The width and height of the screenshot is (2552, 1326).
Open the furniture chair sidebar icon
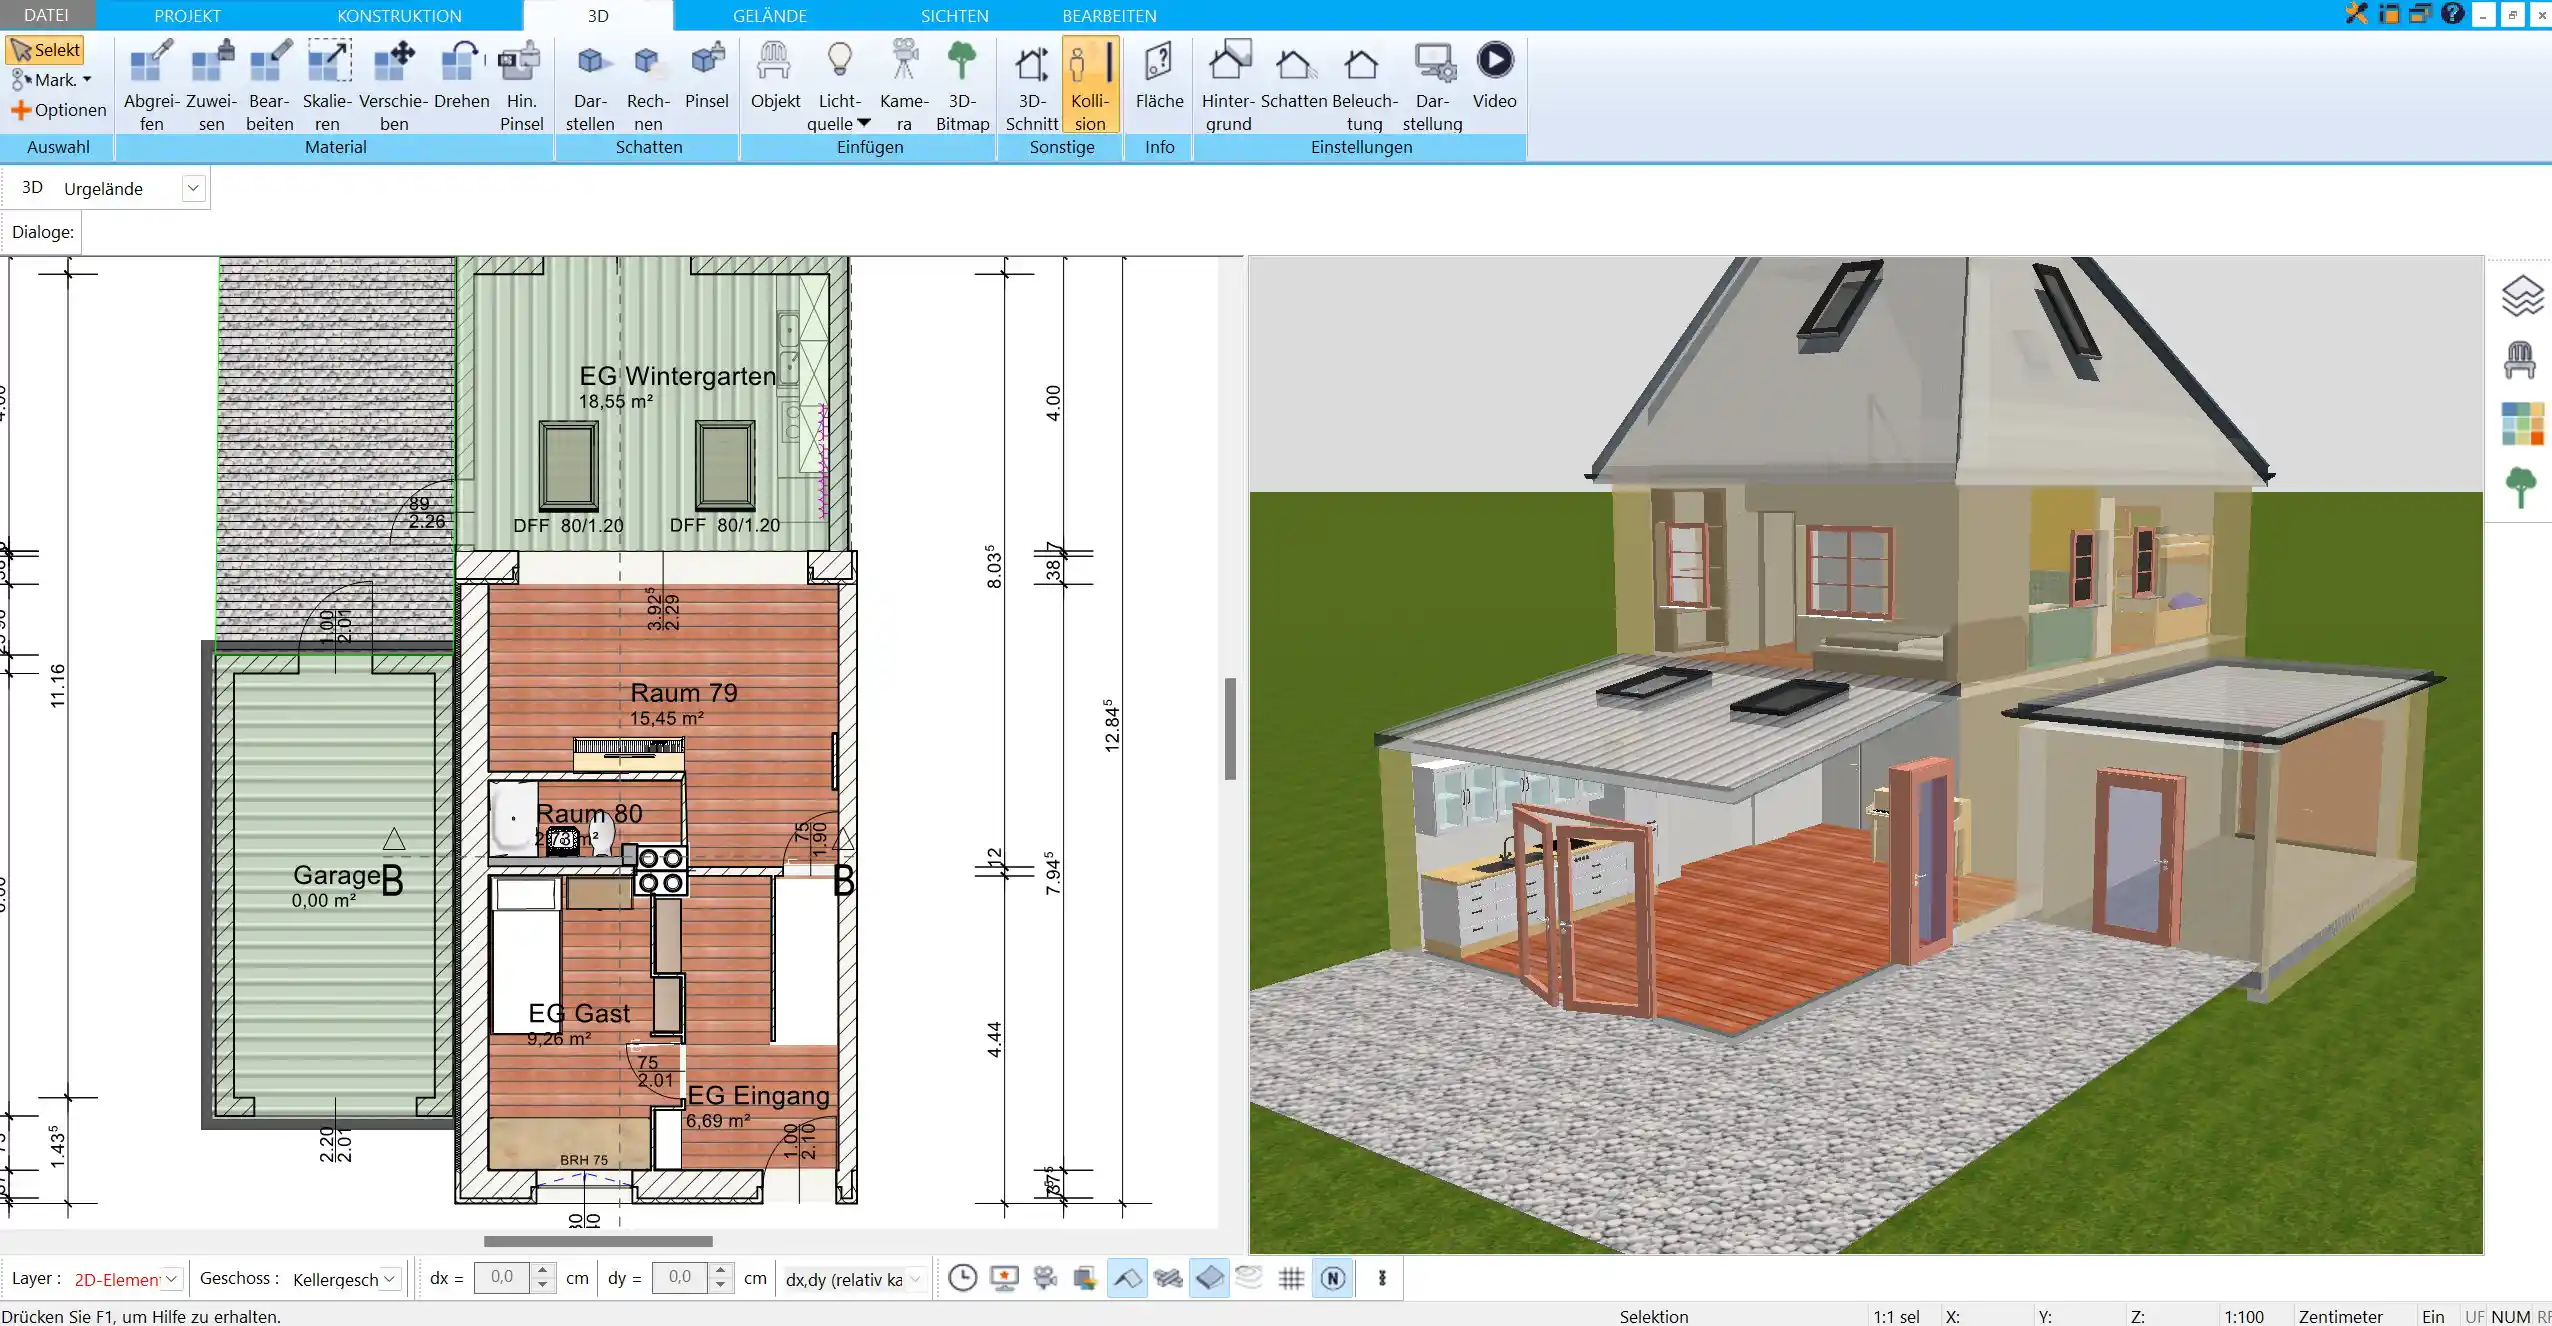point(2520,360)
